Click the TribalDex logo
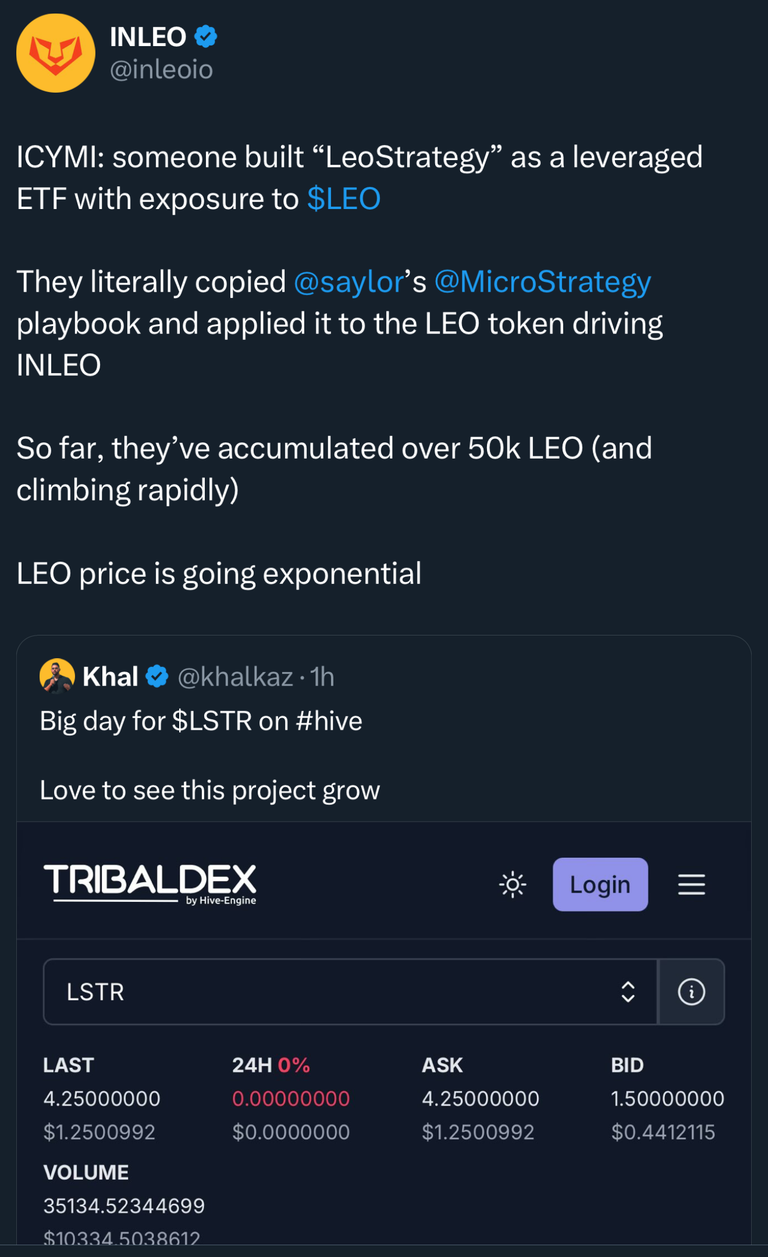 (x=150, y=883)
